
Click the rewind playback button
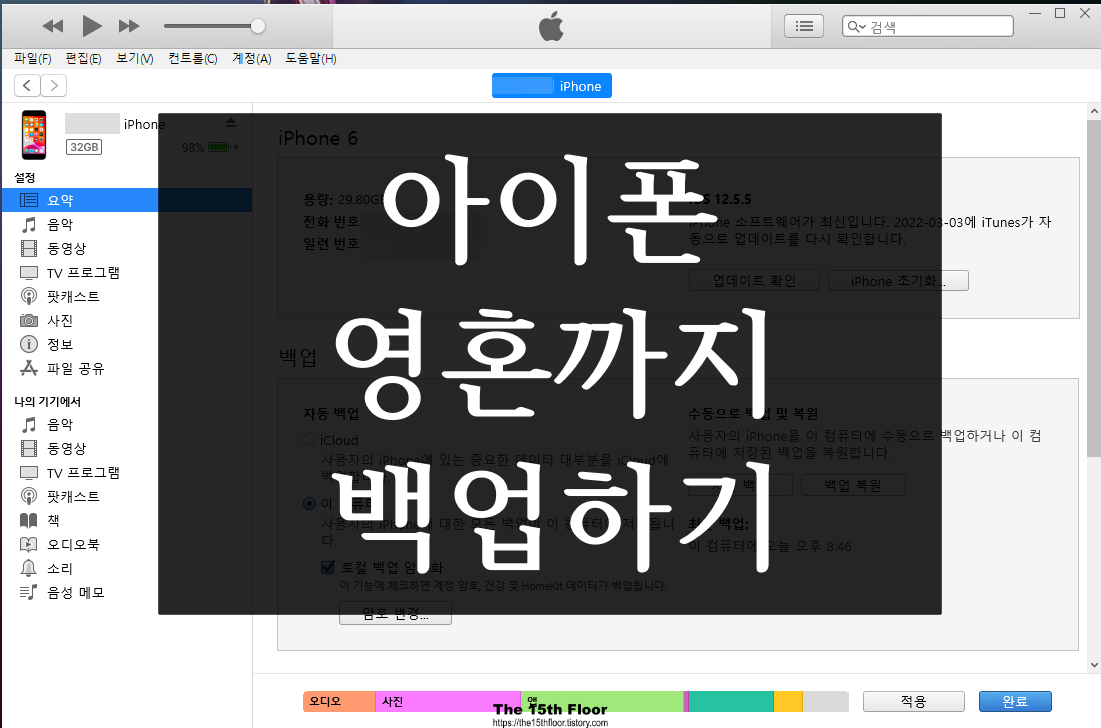coord(53,27)
